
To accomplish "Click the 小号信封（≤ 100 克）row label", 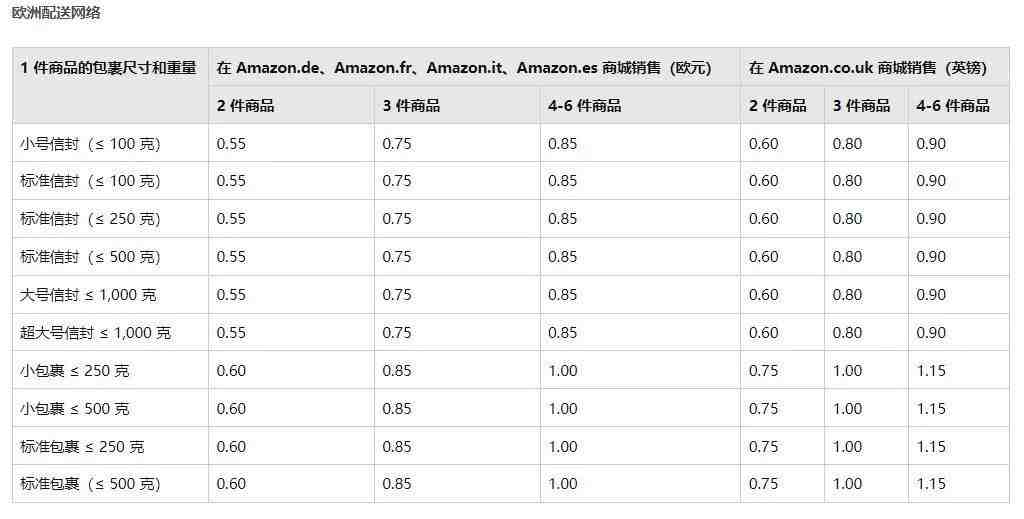I will [x=90, y=144].
